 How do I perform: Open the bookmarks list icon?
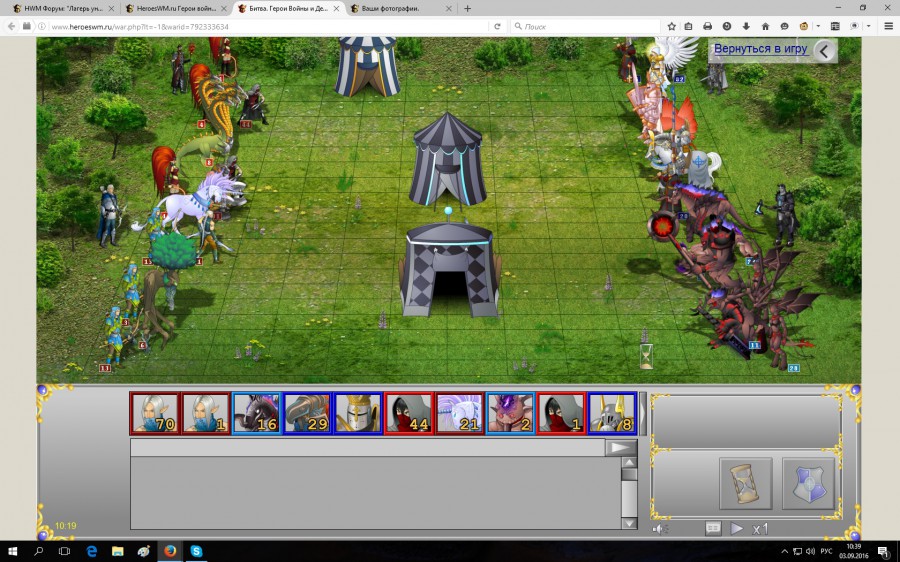pos(688,26)
